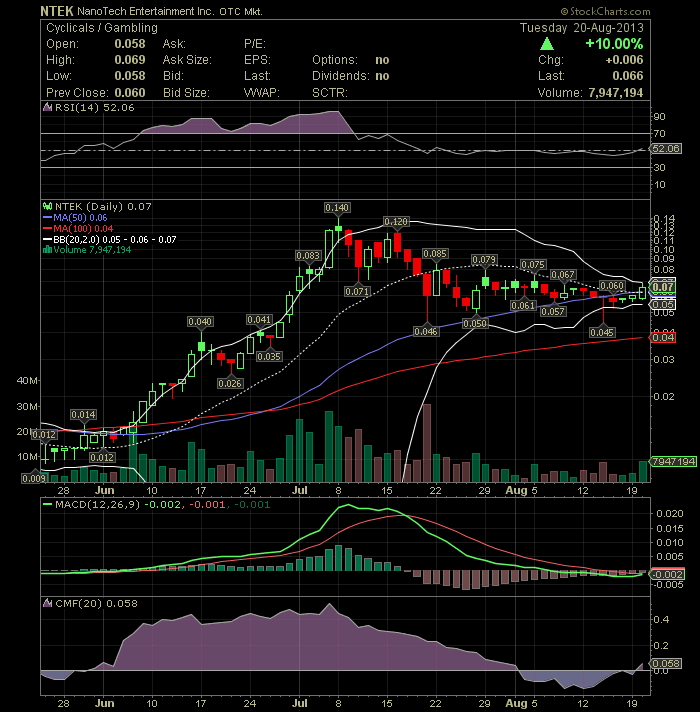Click the Volume legend bar icon

click(x=47, y=249)
